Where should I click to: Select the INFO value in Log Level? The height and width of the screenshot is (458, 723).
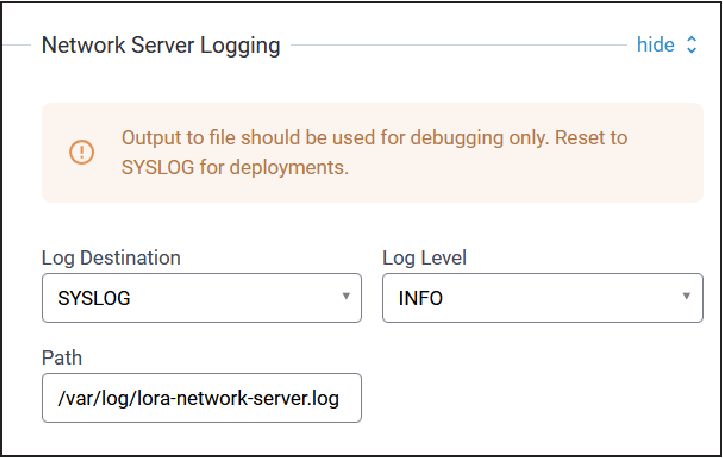pyautogui.click(x=421, y=298)
